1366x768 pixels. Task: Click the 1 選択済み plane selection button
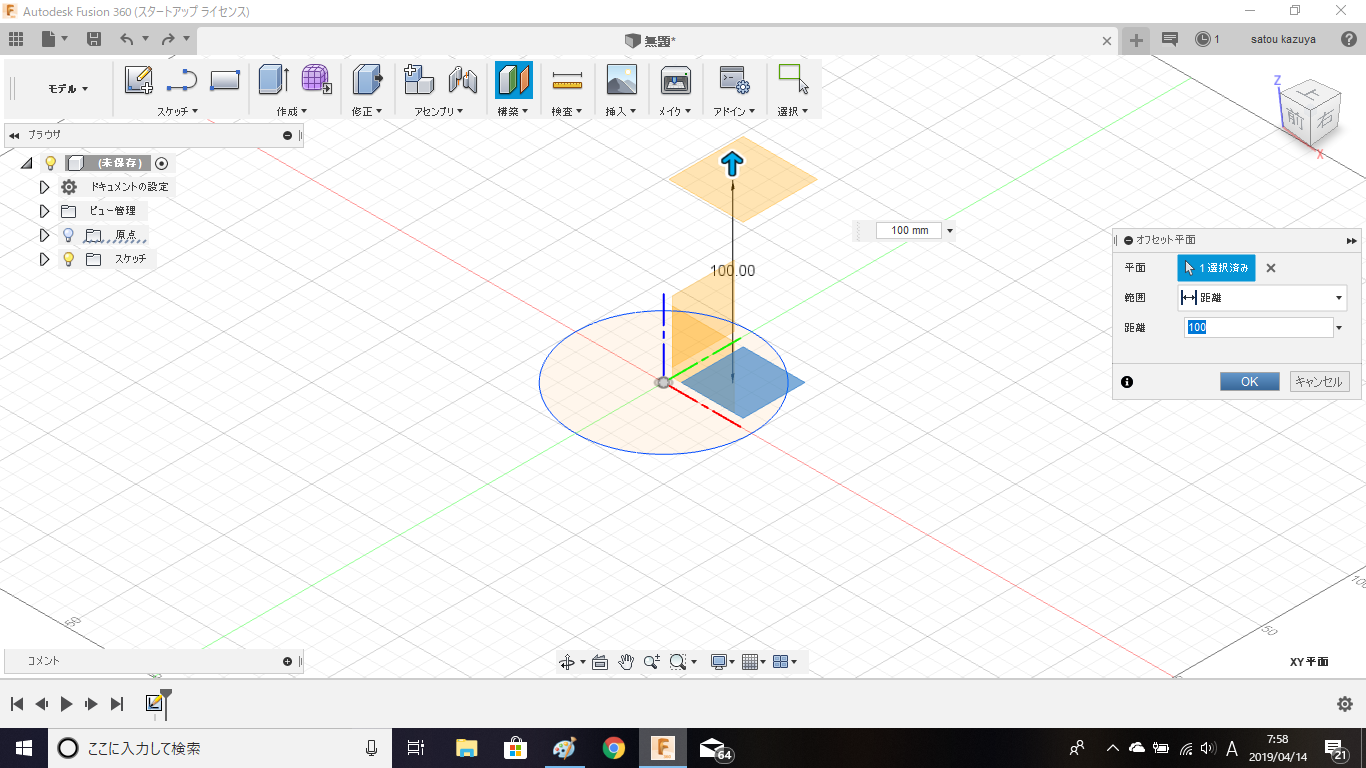(1216, 268)
